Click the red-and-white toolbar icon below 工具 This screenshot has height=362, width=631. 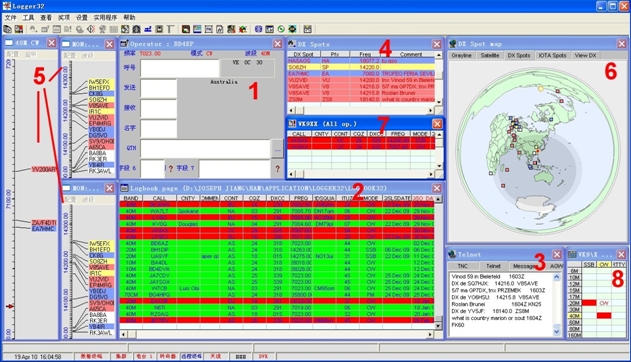19,29
